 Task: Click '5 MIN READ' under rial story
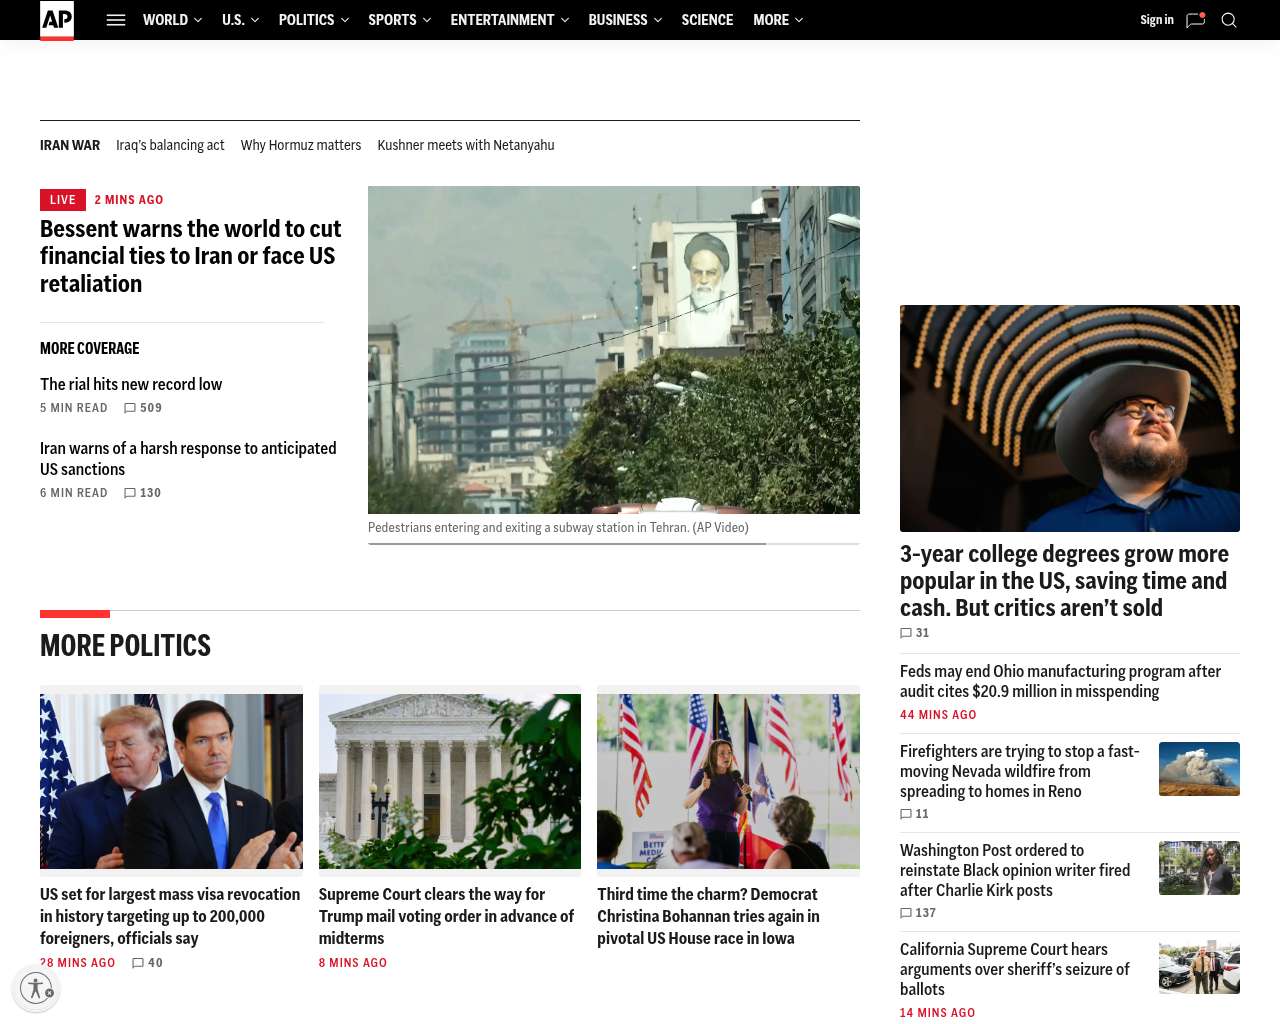(x=74, y=408)
